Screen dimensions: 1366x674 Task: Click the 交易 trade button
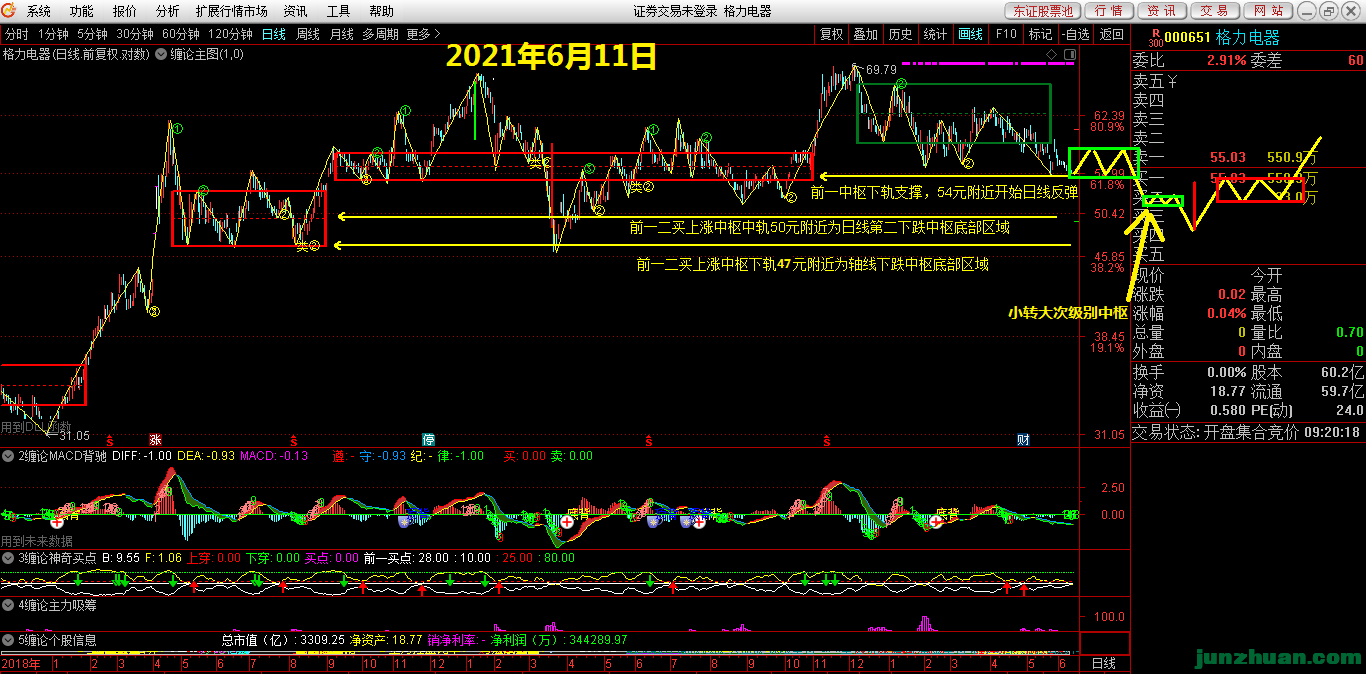pyautogui.click(x=1214, y=11)
